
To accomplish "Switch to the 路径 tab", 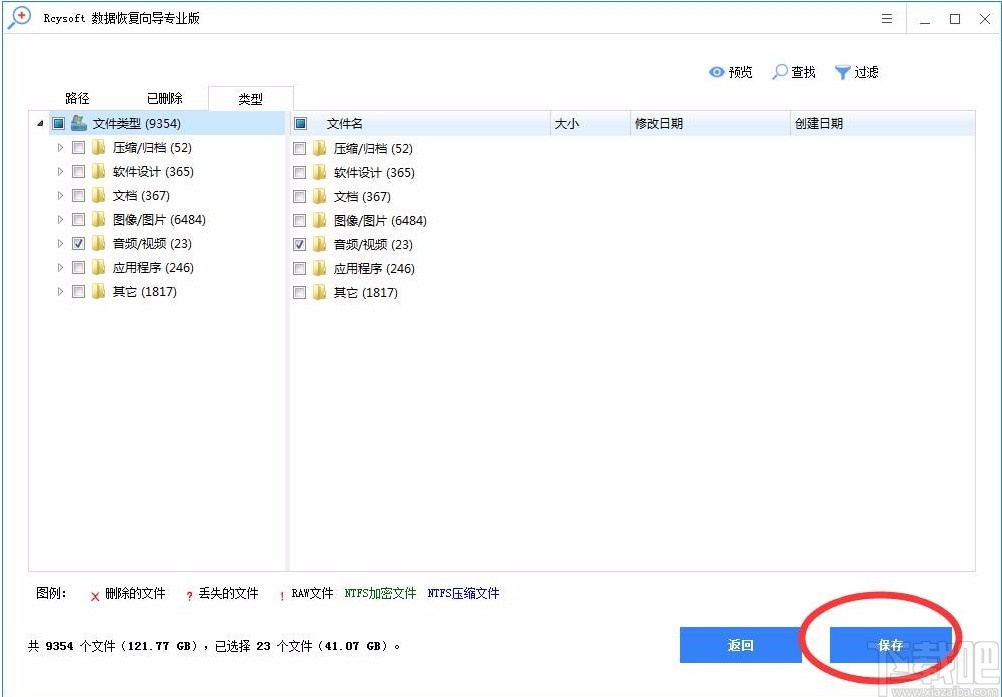I will pyautogui.click(x=77, y=97).
